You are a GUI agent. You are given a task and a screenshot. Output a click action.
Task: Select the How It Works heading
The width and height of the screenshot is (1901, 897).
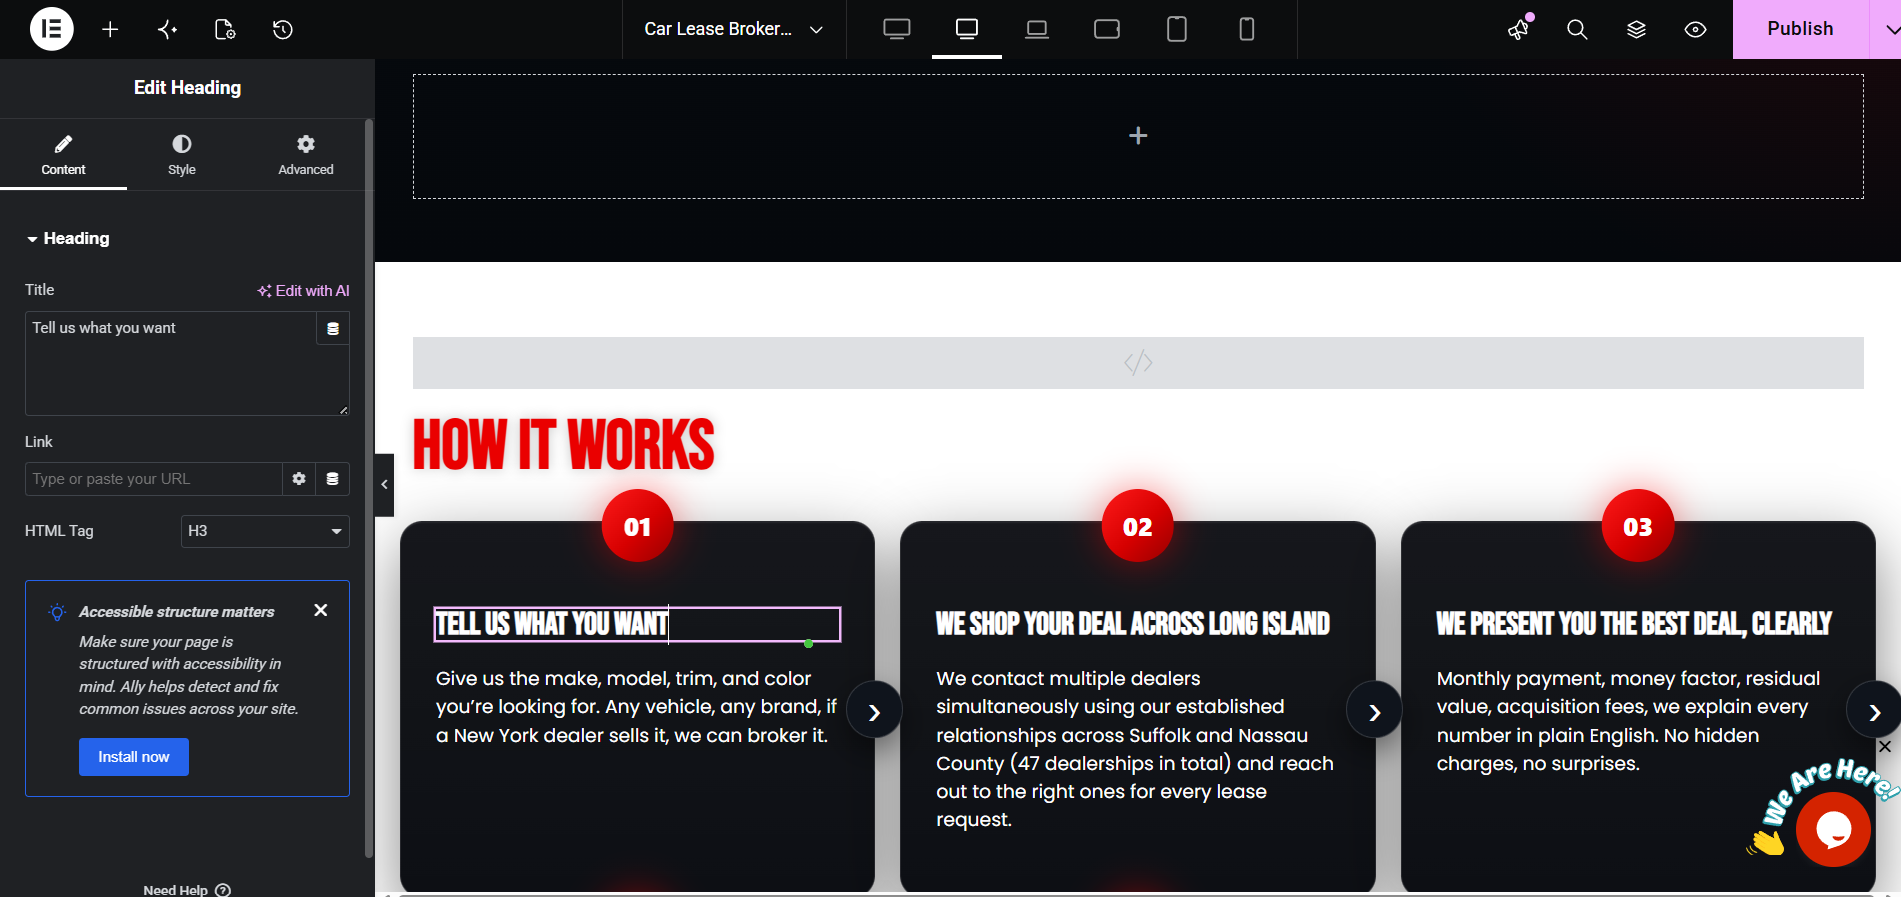point(564,445)
